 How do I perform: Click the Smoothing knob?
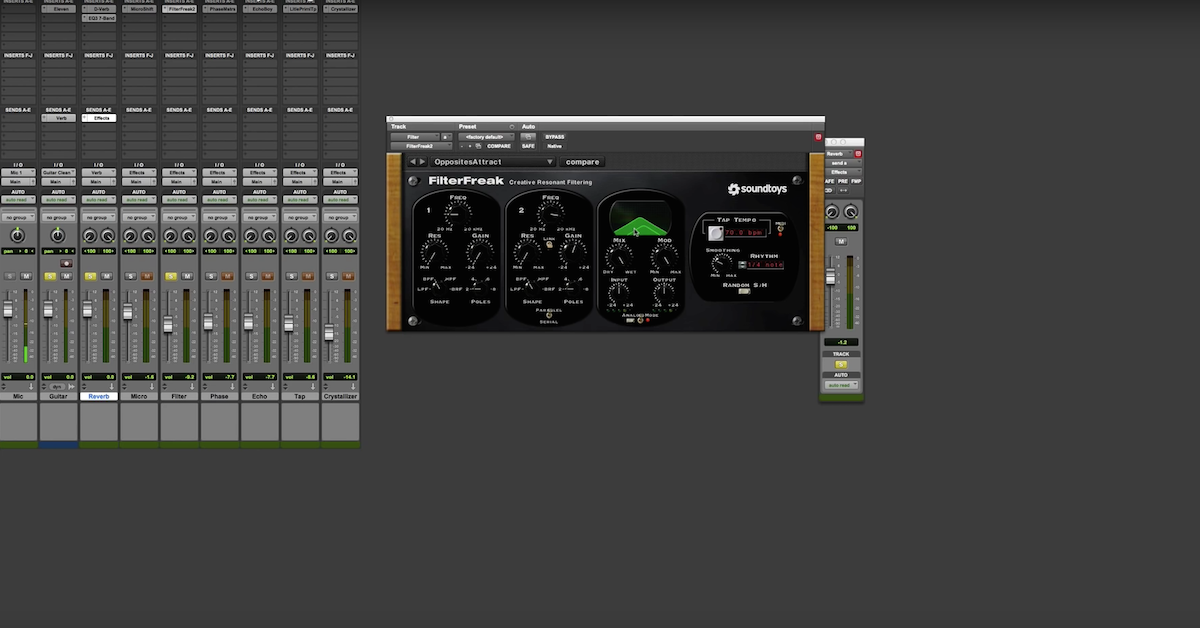pyautogui.click(x=721, y=264)
